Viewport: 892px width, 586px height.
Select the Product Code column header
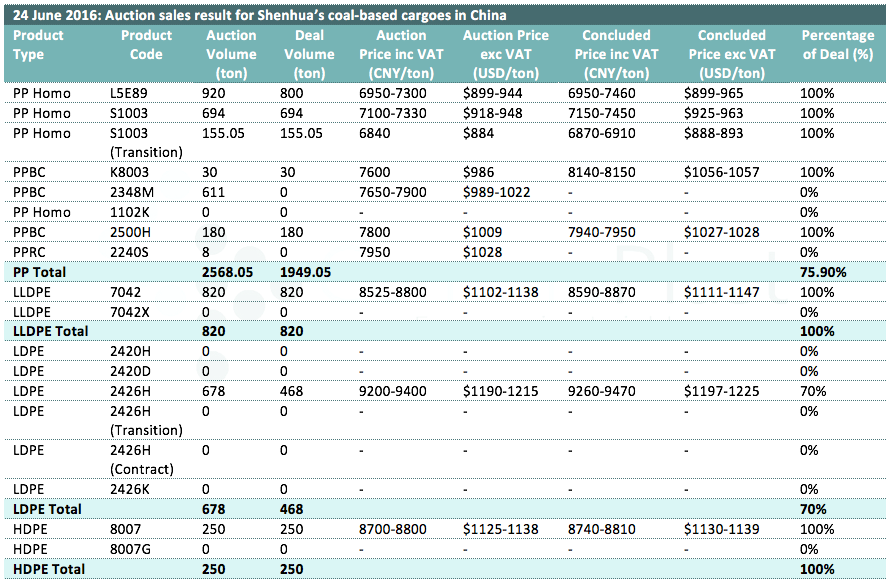coord(146,44)
